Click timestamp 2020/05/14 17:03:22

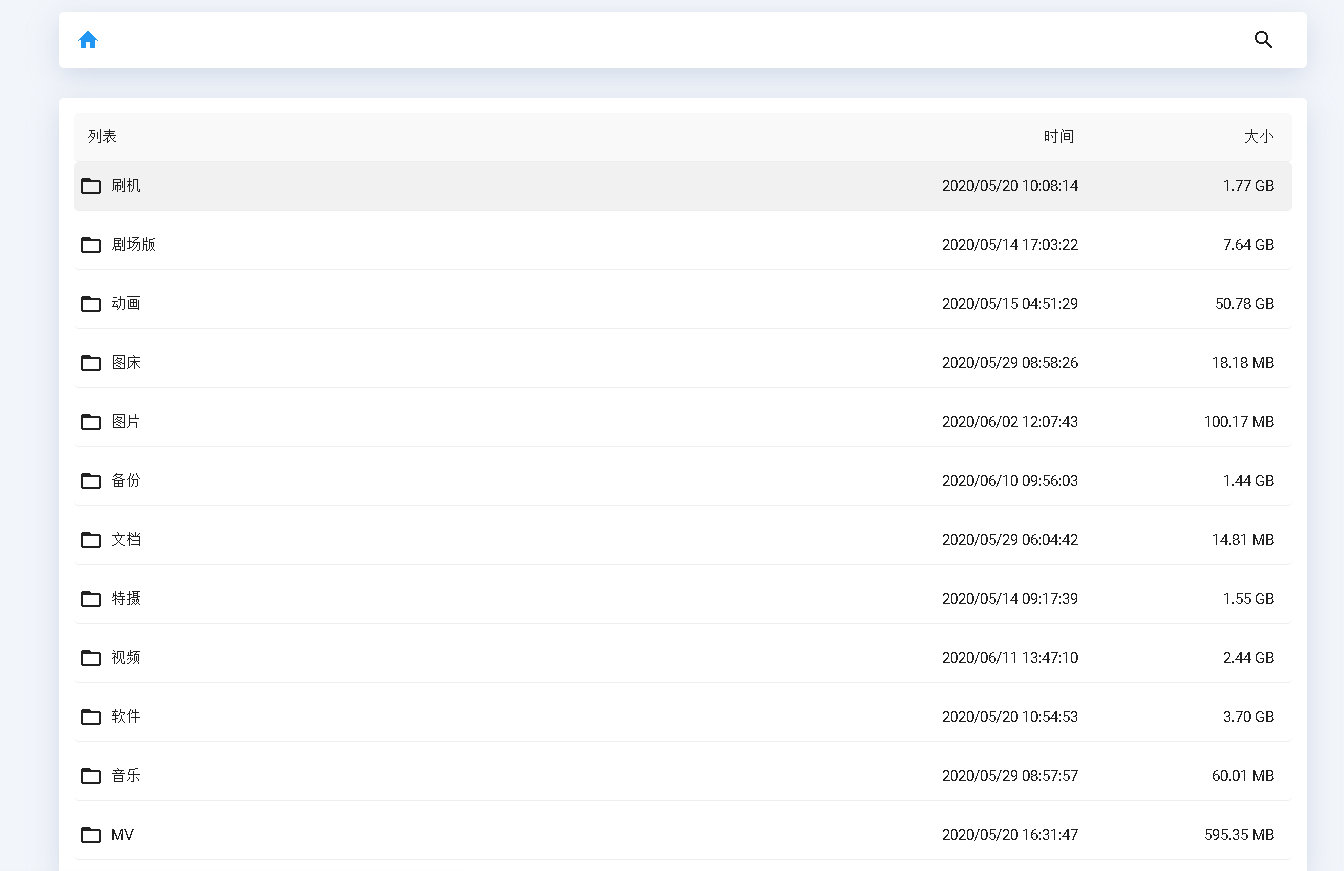[x=1010, y=245]
